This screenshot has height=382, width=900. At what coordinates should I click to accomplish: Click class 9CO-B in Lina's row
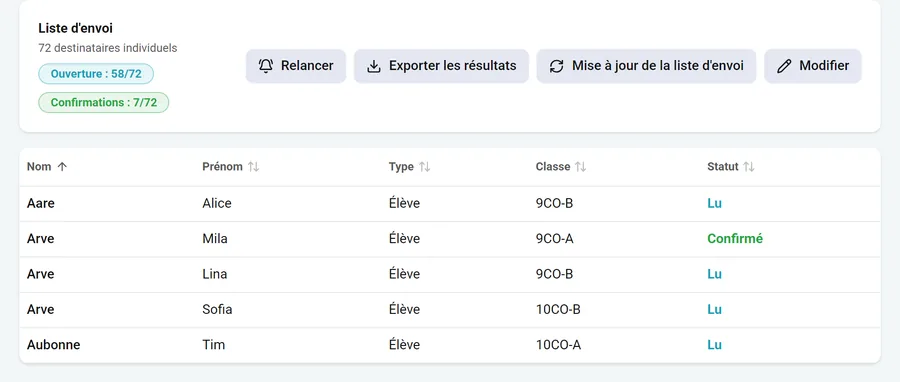(554, 274)
